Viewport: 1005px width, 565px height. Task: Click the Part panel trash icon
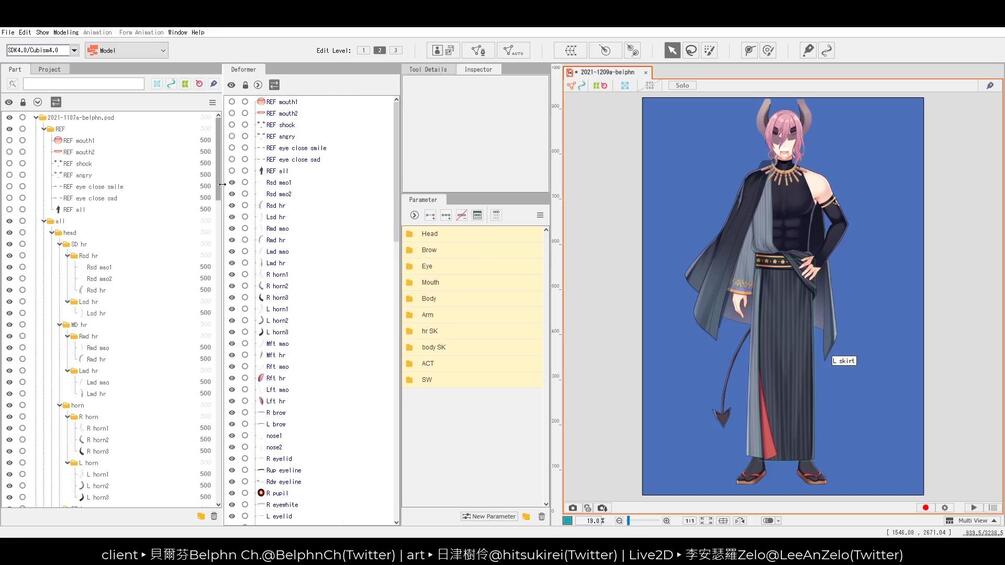coord(214,516)
